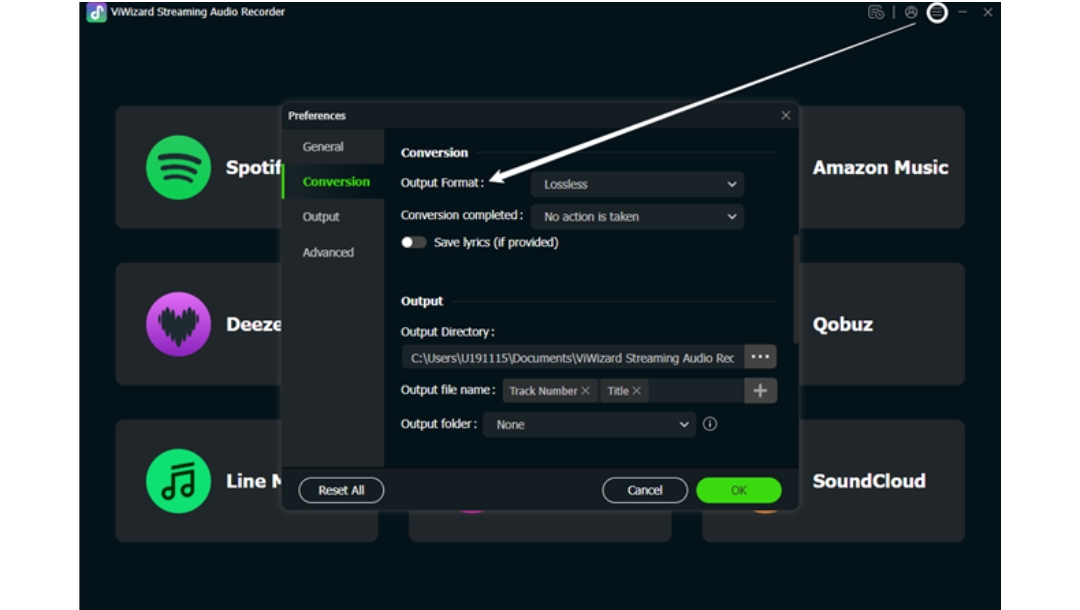Viewport: 1080px width, 610px height.
Task: Click the Line Music note icon
Action: pos(178,481)
